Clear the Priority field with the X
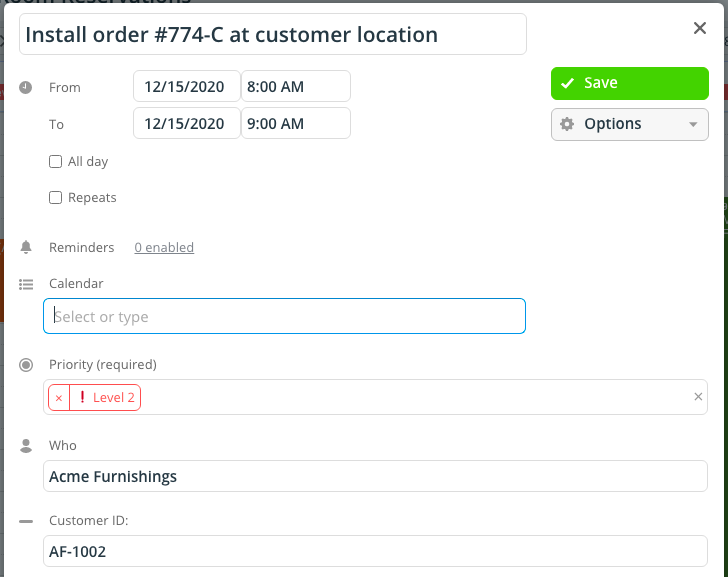Viewport: 728px width, 577px height. tap(698, 397)
